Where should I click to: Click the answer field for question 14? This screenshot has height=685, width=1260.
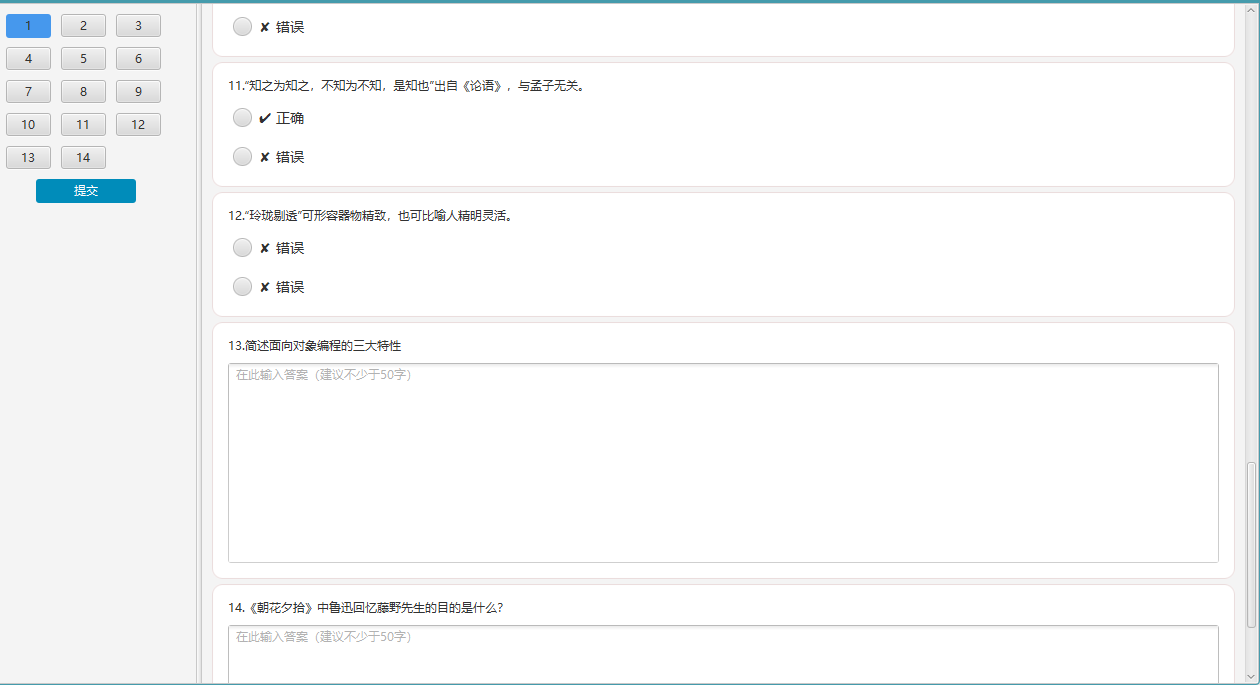tap(723, 655)
